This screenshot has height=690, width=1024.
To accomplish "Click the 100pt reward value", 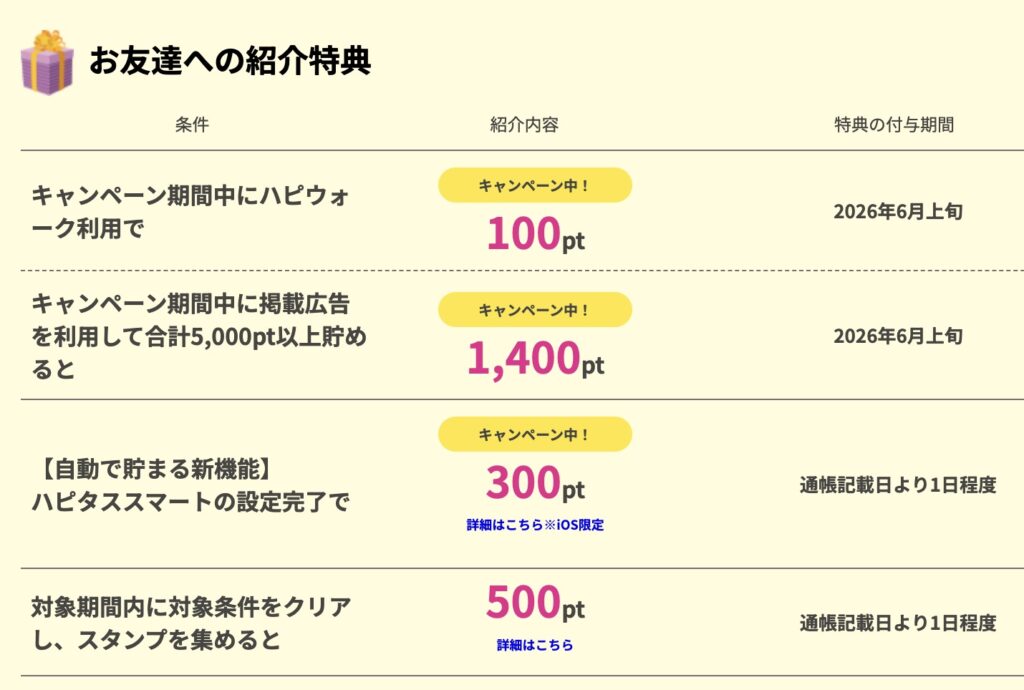I will pyautogui.click(x=535, y=234).
